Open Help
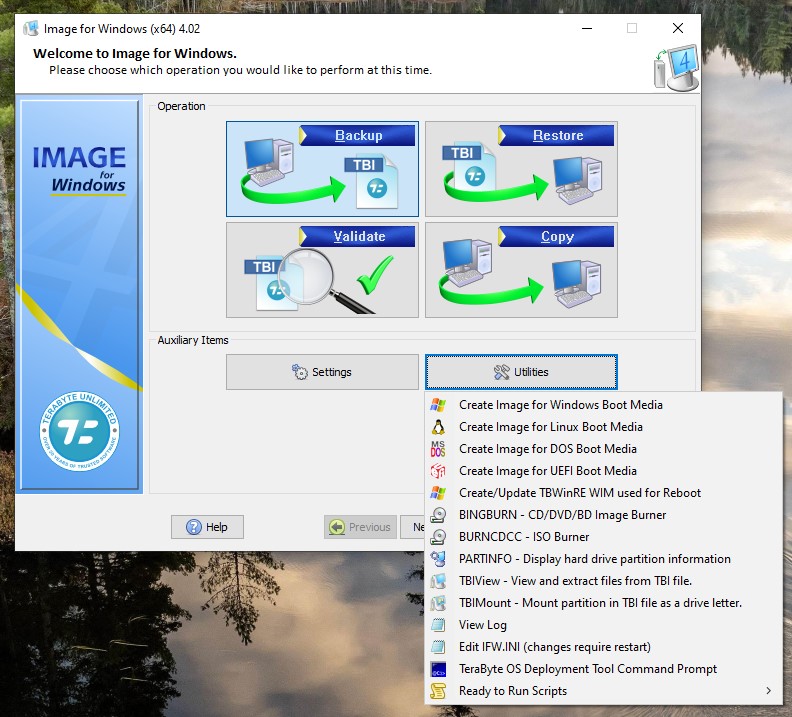 (x=207, y=527)
